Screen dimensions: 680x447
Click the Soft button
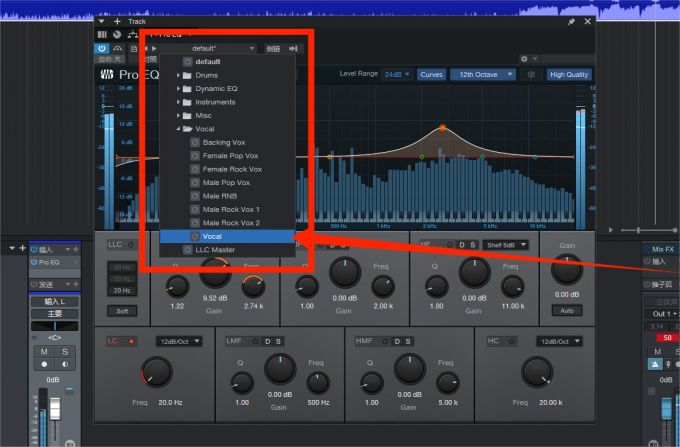click(122, 311)
